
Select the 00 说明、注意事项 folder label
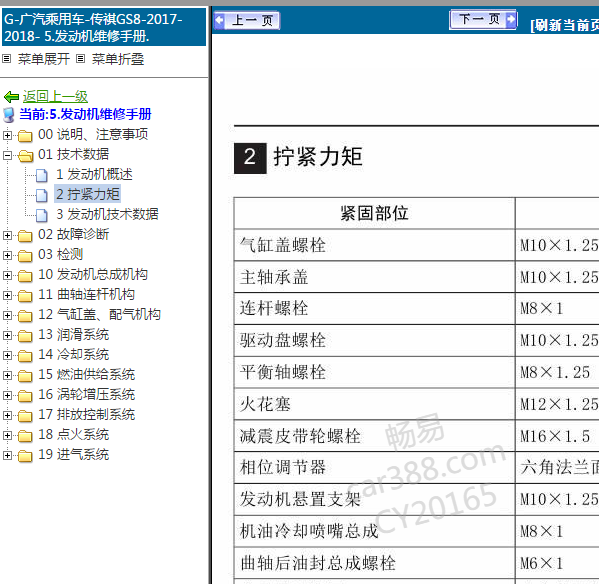pyautogui.click(x=93, y=134)
